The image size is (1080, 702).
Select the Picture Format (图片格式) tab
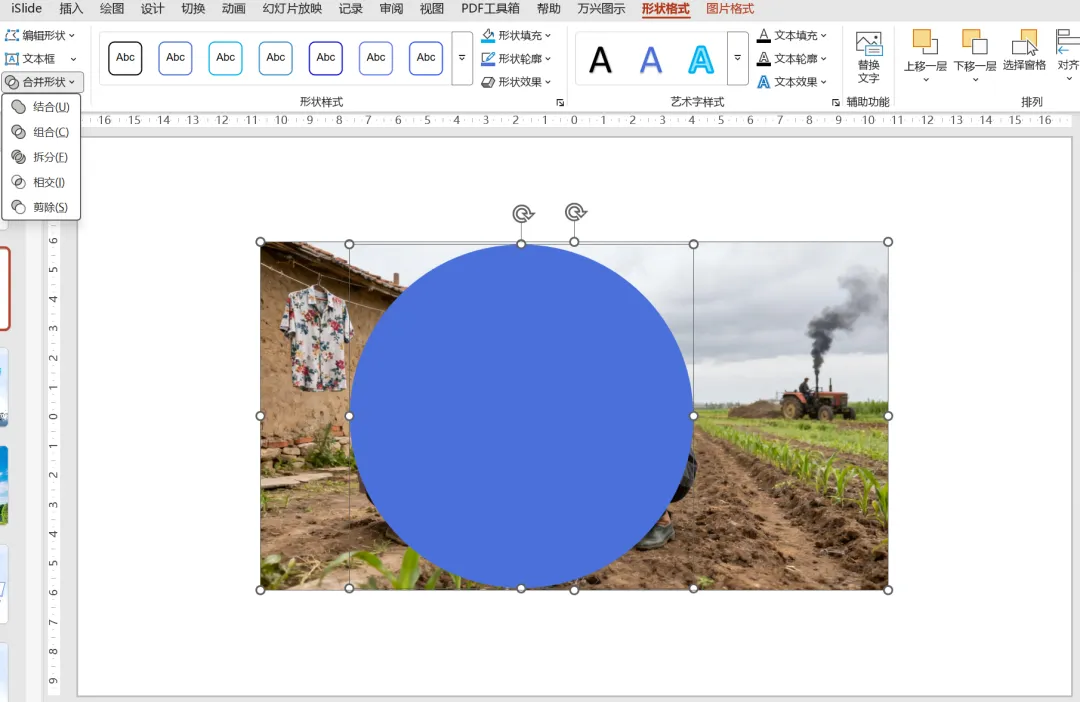(x=730, y=9)
